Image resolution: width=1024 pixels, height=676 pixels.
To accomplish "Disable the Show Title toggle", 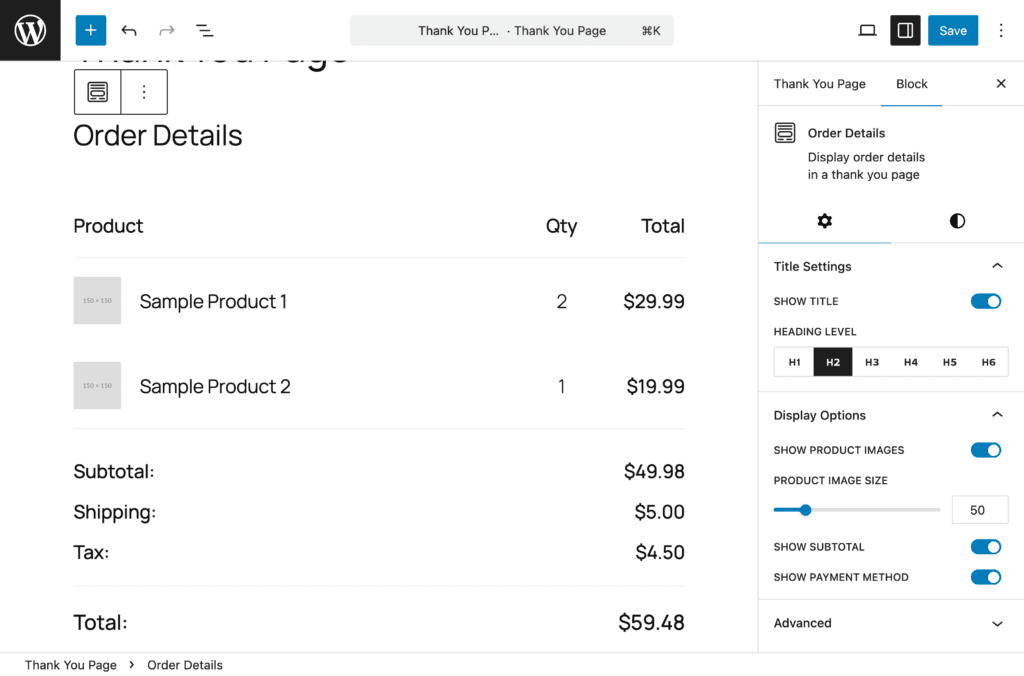I will [x=985, y=301].
